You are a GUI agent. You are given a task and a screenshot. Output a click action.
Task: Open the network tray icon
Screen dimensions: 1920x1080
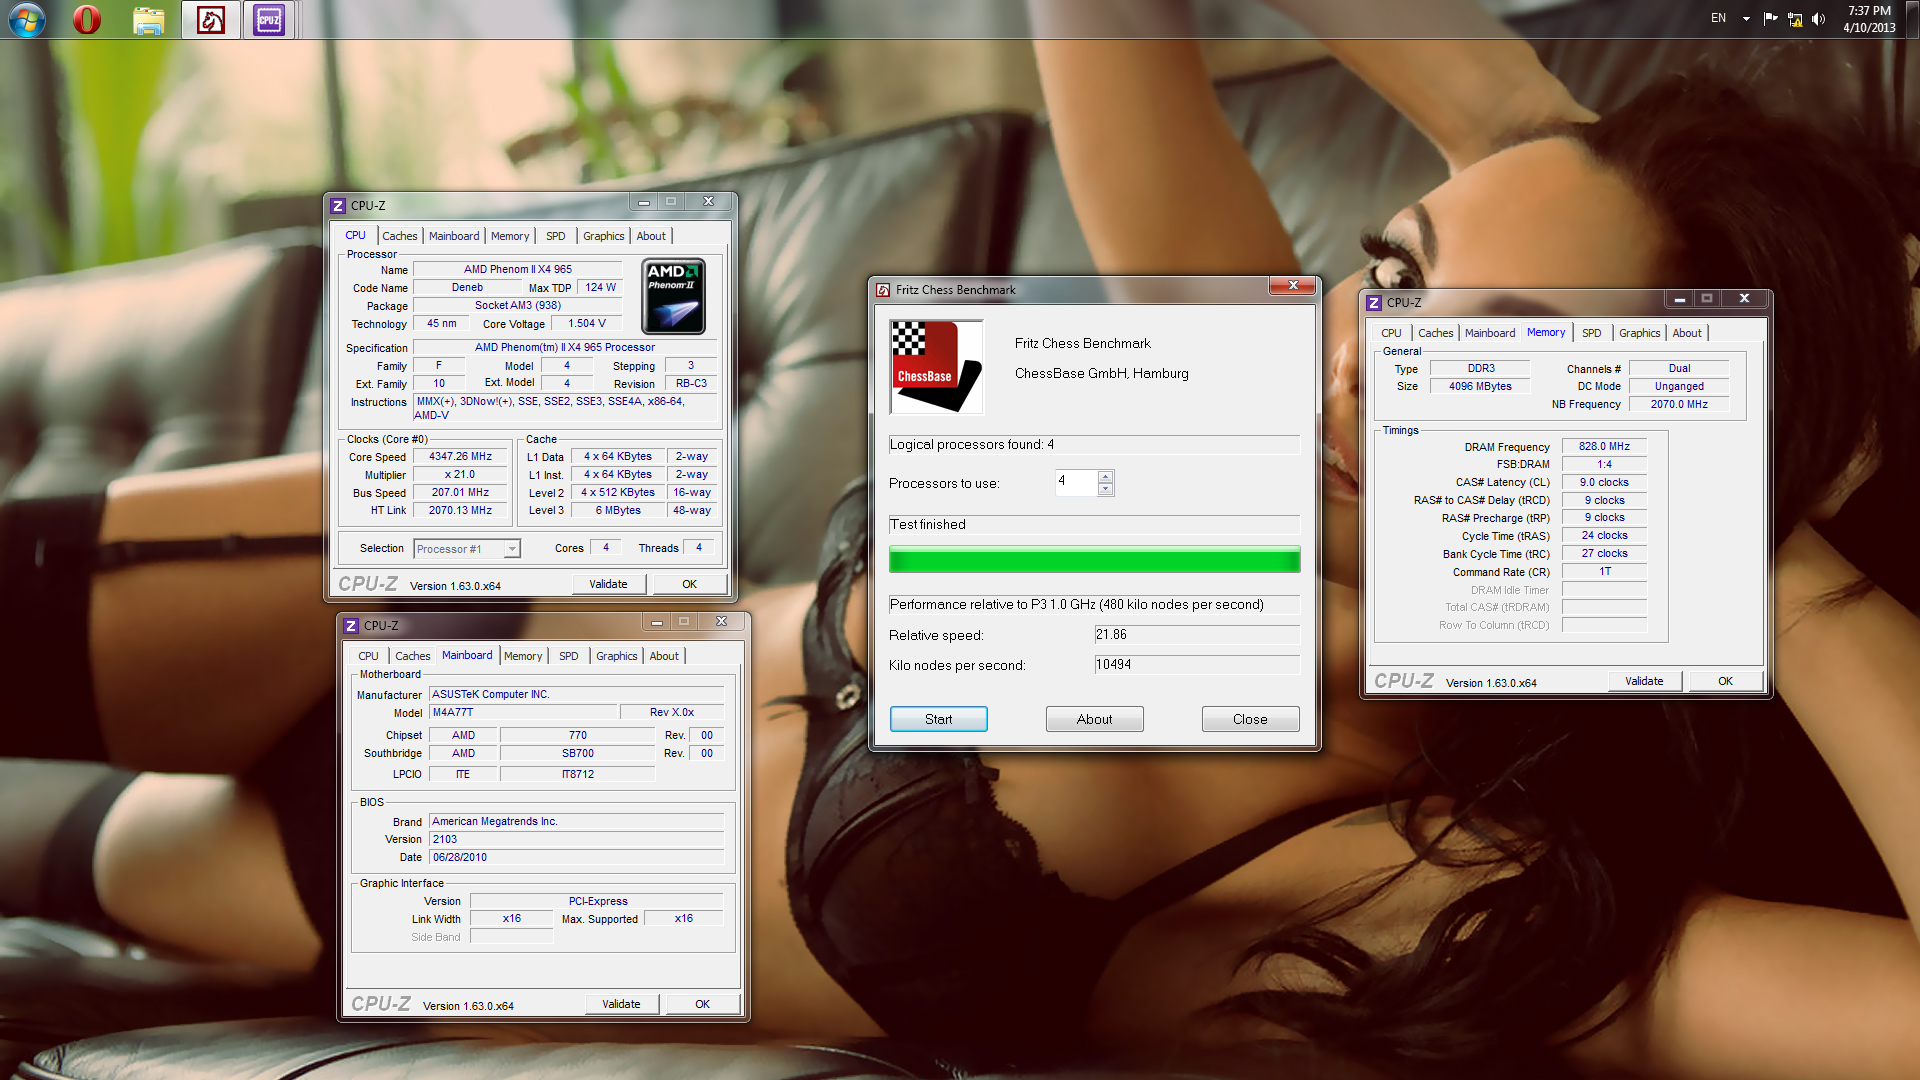coord(1795,19)
